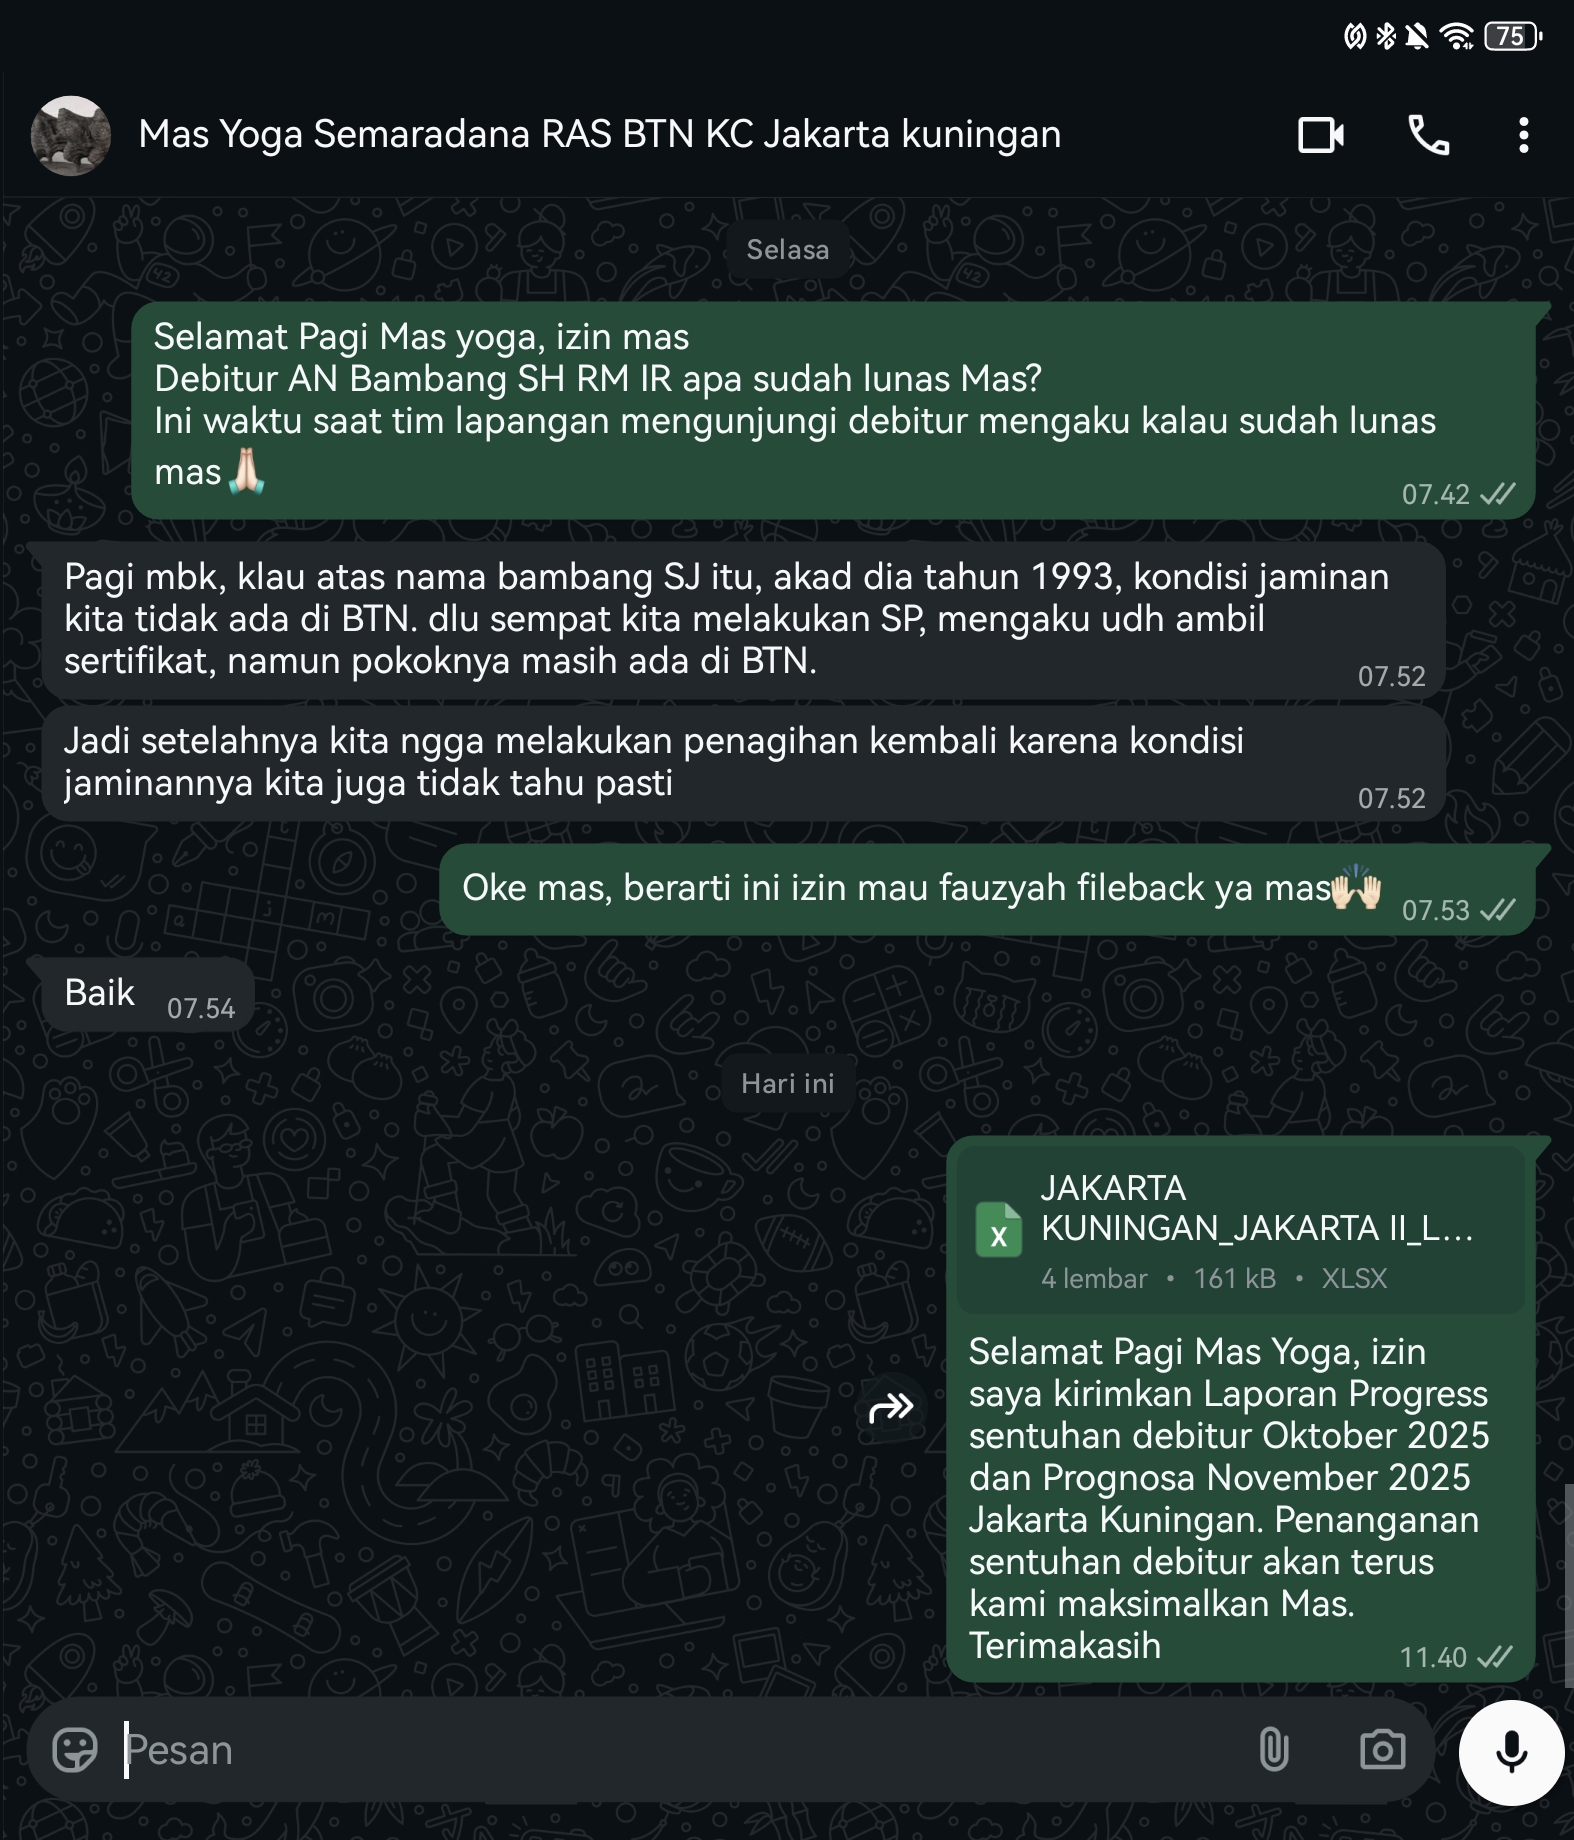Forward the XLSX file message
Screen dimensions: 1574x1840
(891, 1408)
